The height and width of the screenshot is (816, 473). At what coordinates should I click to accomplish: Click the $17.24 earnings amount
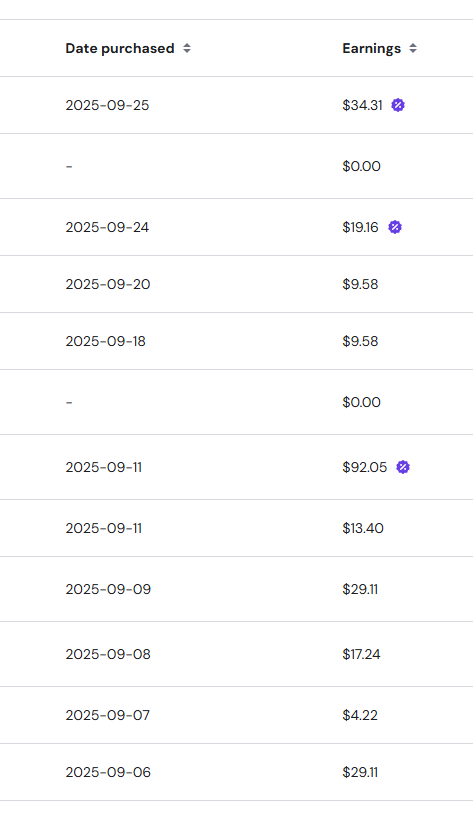click(x=361, y=654)
